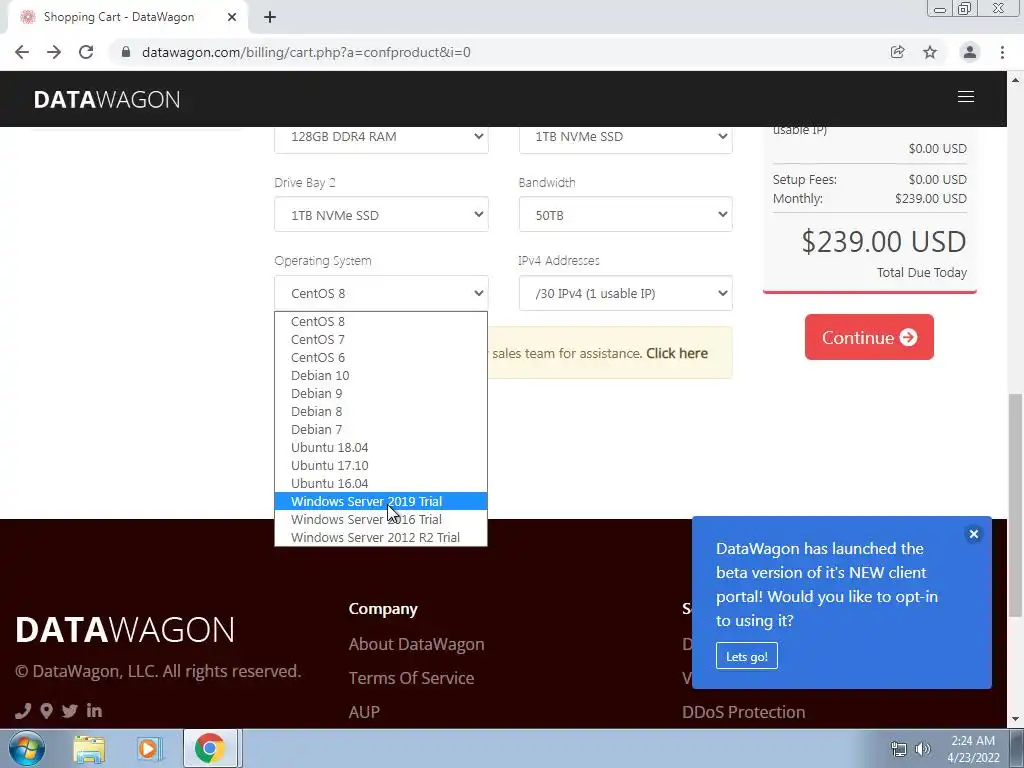The image size is (1024, 768).
Task: Open Drive Bay 2 dropdown
Action: (381, 215)
